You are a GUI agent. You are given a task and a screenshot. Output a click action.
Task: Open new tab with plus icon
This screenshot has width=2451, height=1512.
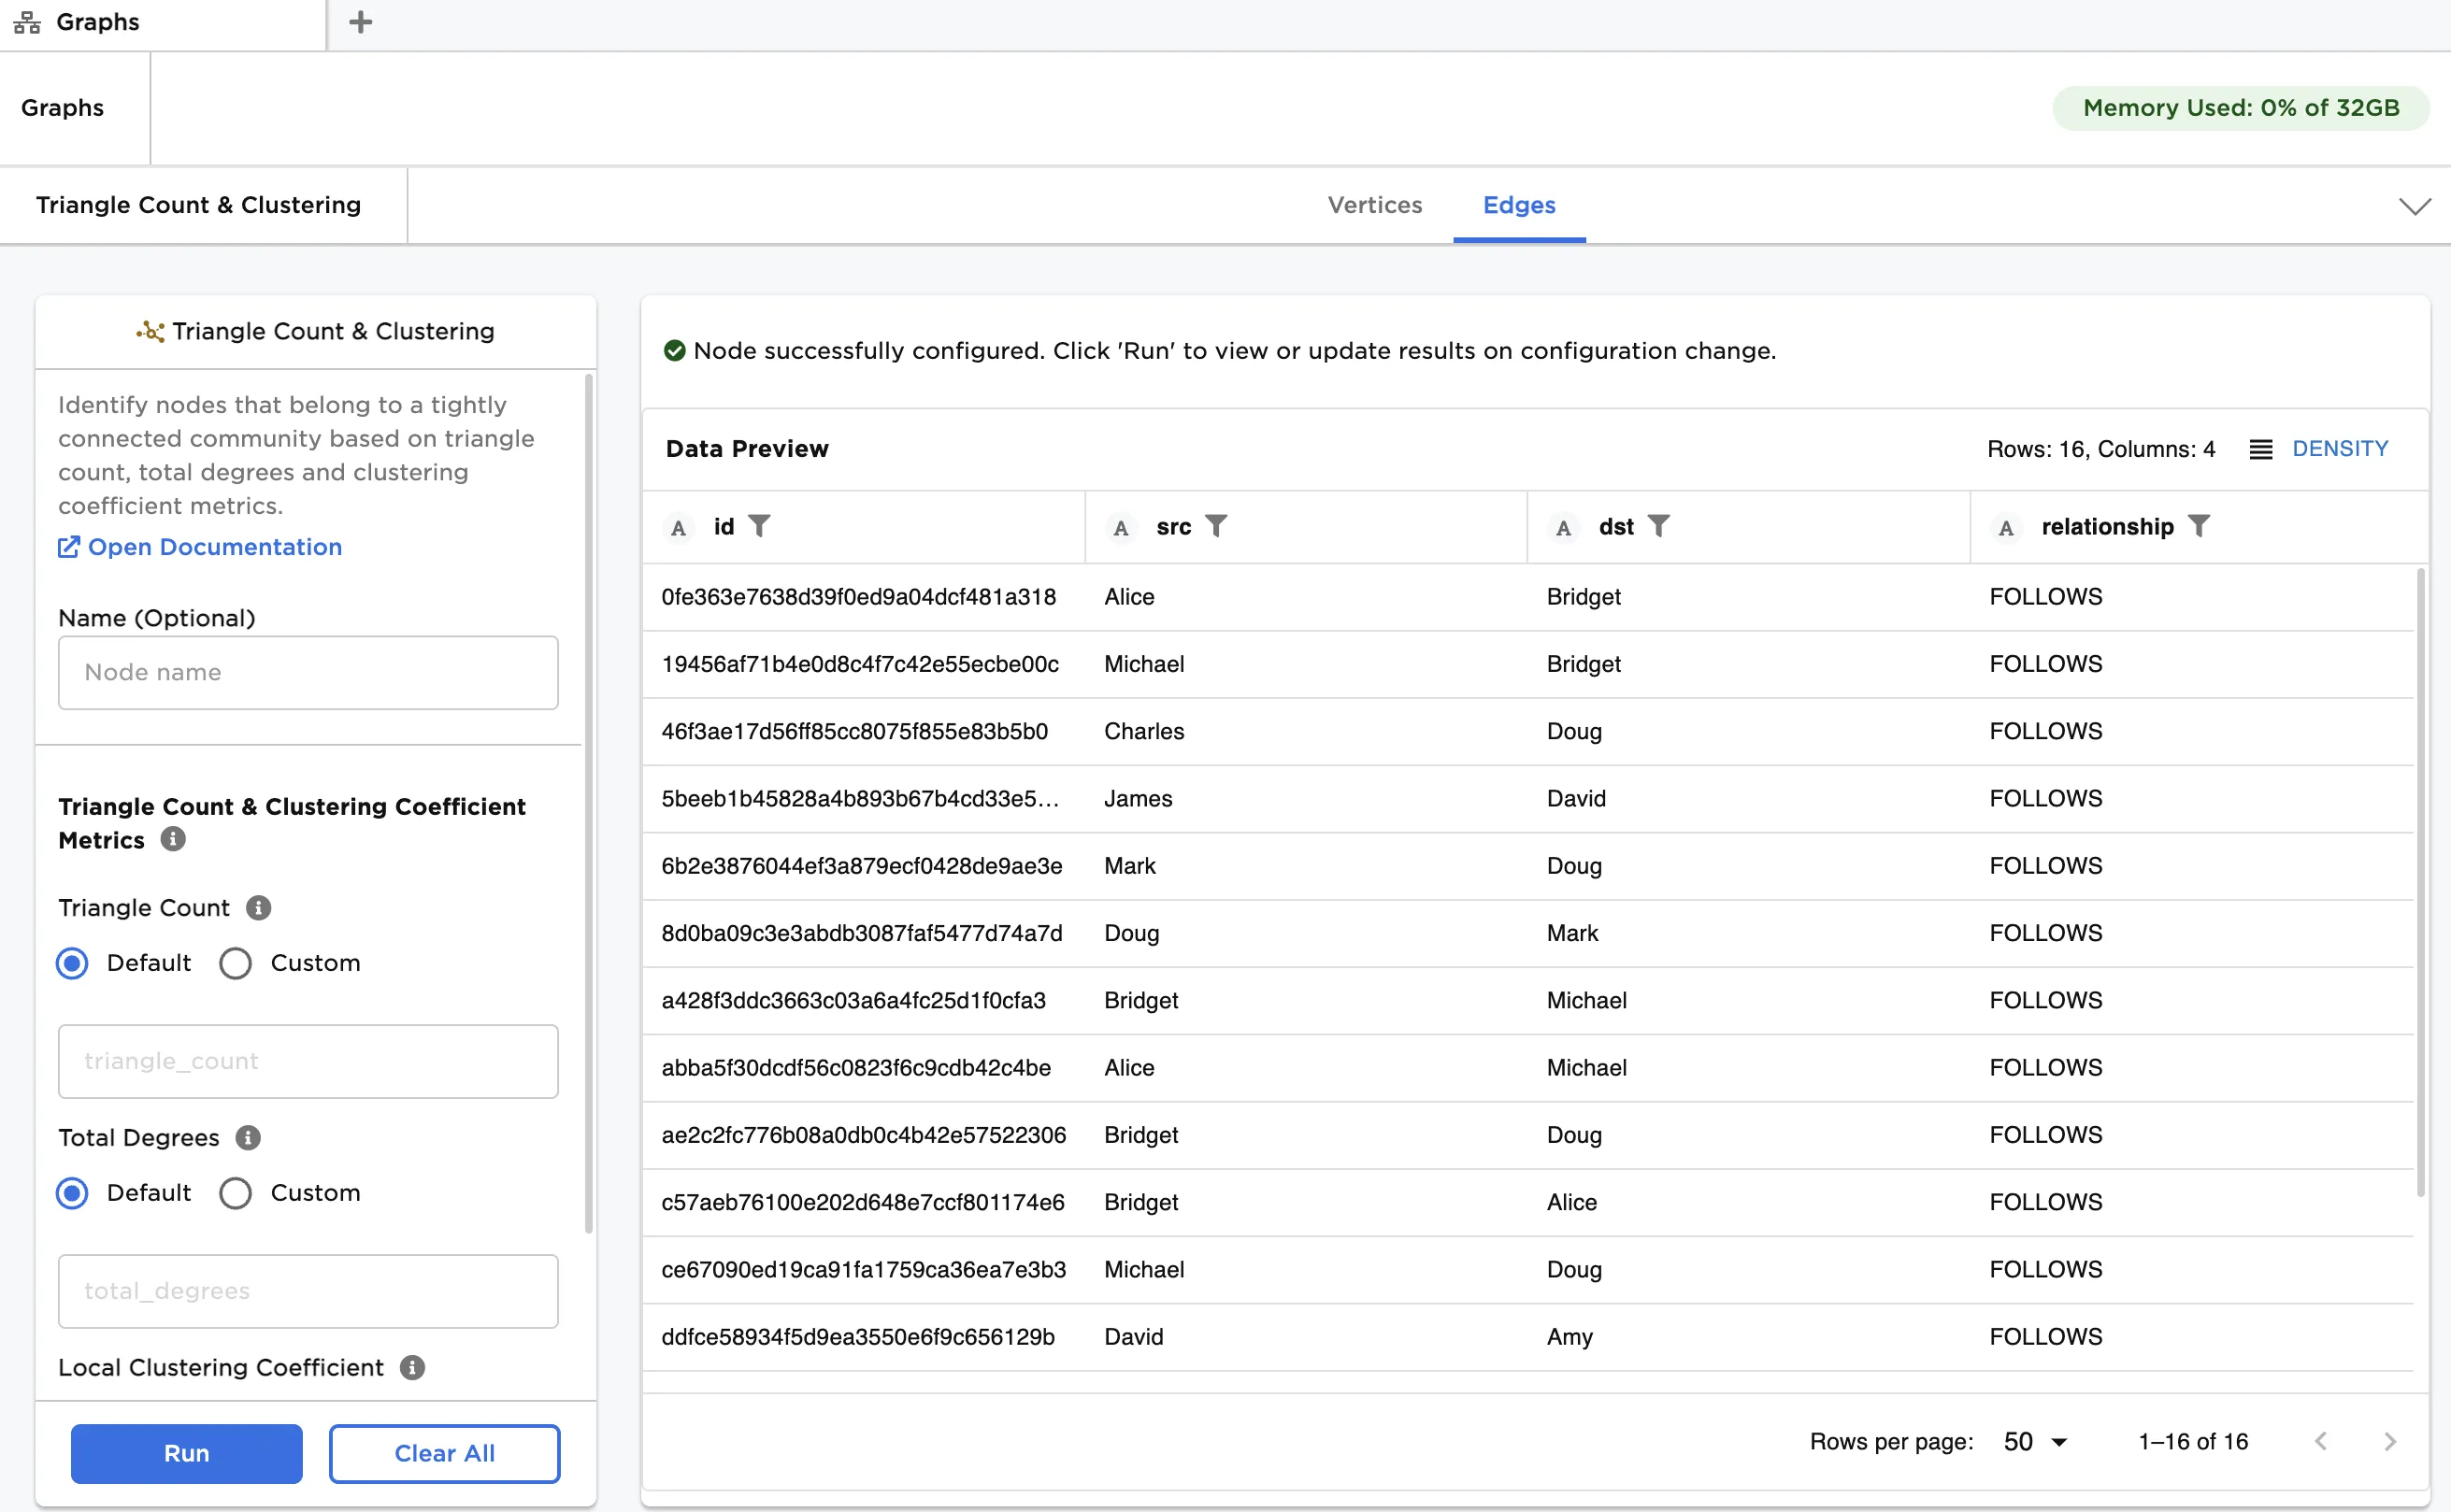click(361, 22)
